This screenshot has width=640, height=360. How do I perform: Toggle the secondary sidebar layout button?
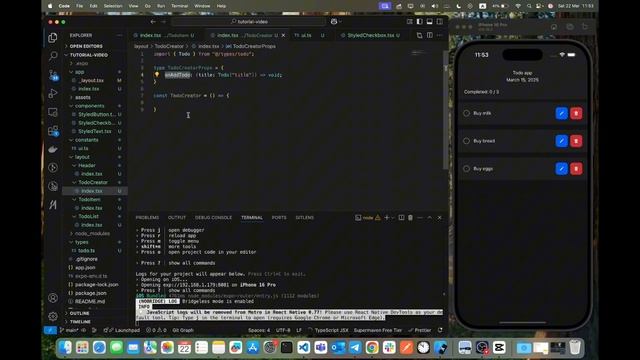tap(440, 22)
